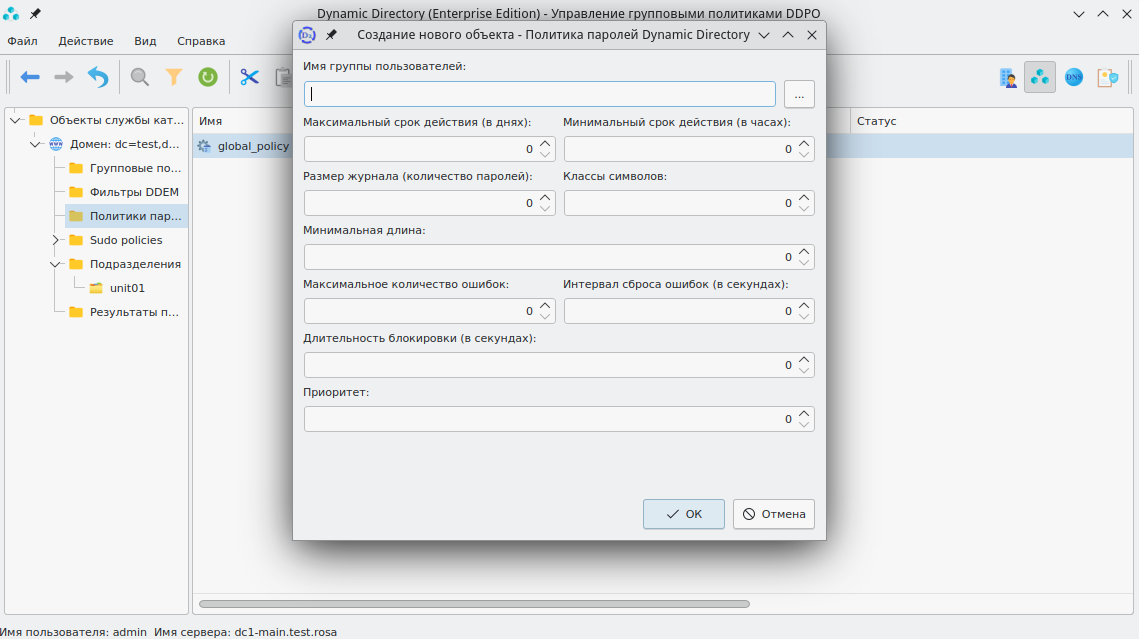Open the Действие menu
This screenshot has height=639, width=1139.
85,41
